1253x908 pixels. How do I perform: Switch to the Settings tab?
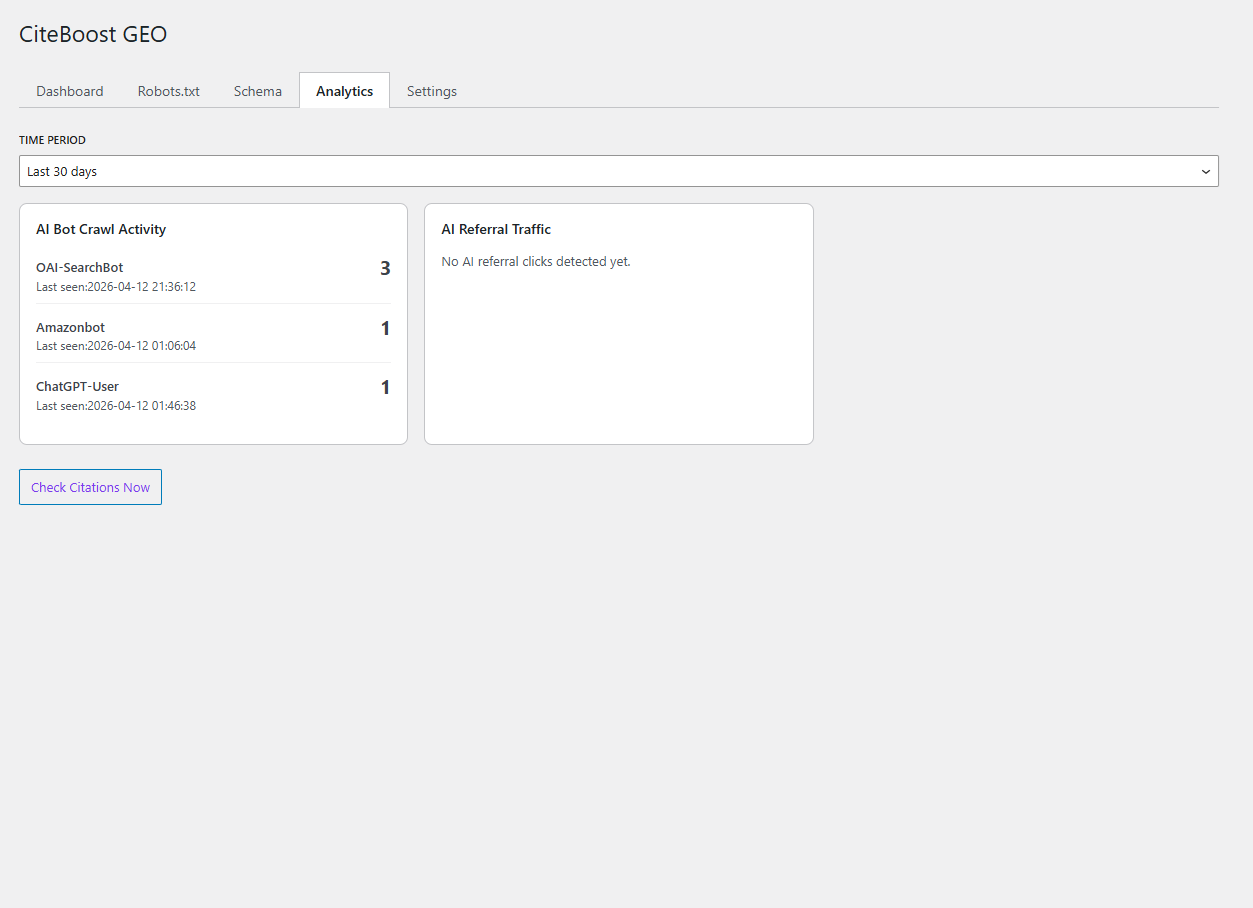point(431,91)
